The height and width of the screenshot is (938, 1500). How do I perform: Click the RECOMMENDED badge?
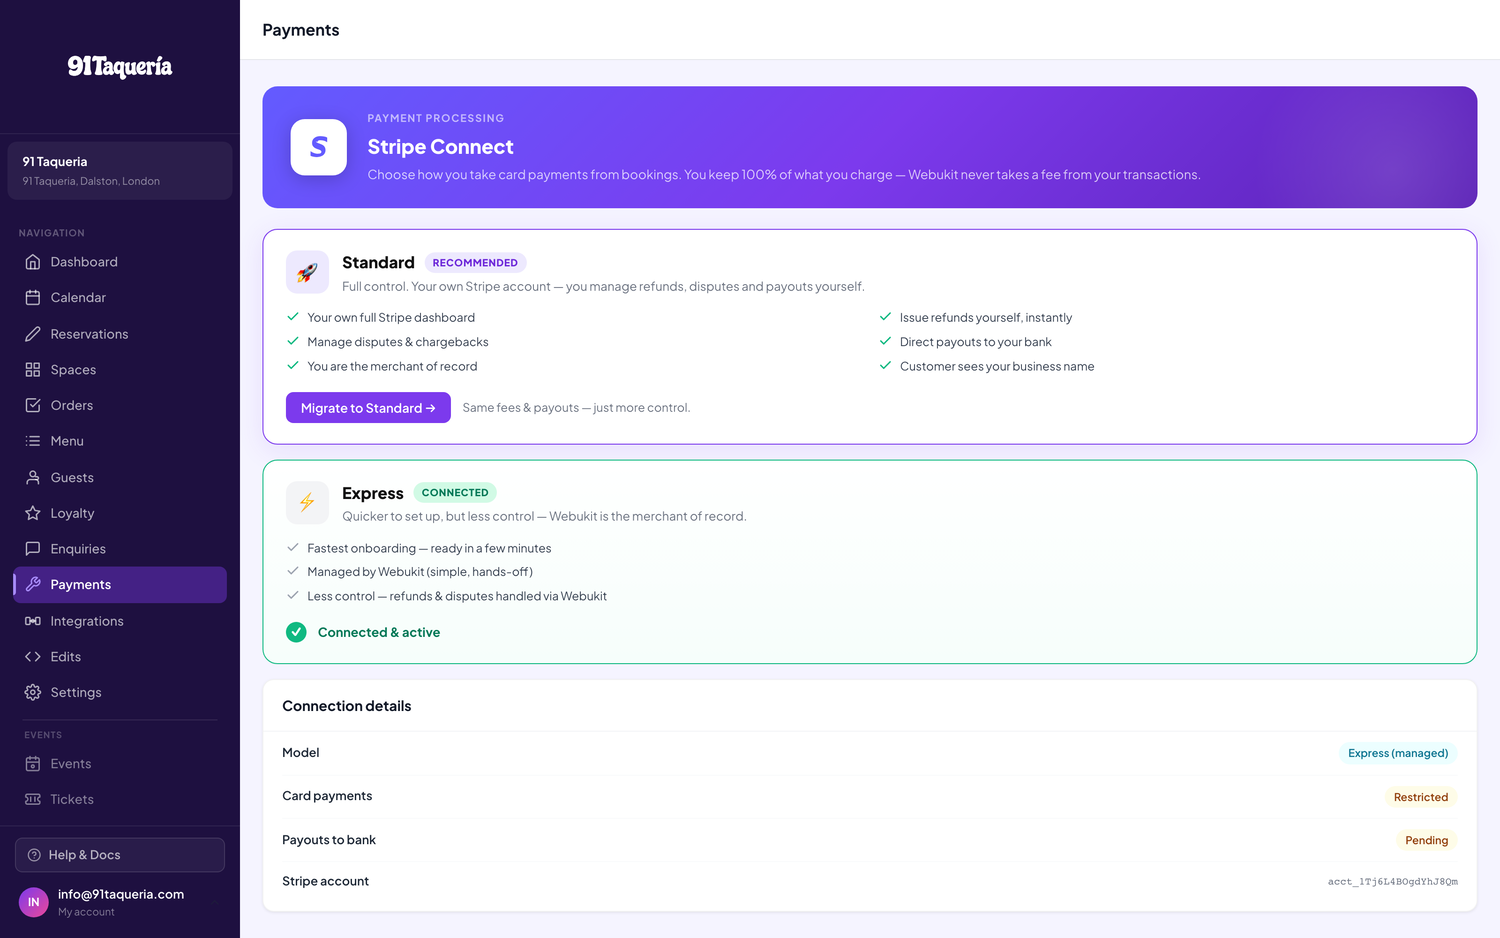click(475, 263)
